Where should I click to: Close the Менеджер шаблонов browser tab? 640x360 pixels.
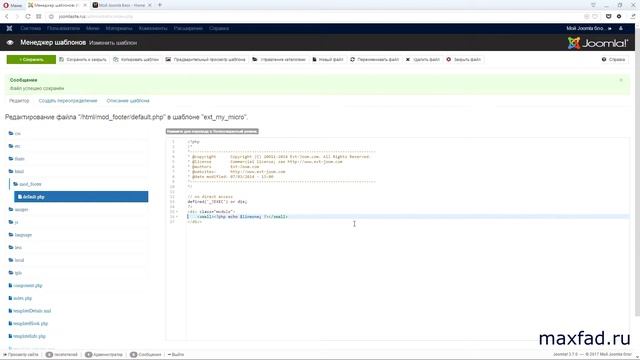[x=85, y=5]
